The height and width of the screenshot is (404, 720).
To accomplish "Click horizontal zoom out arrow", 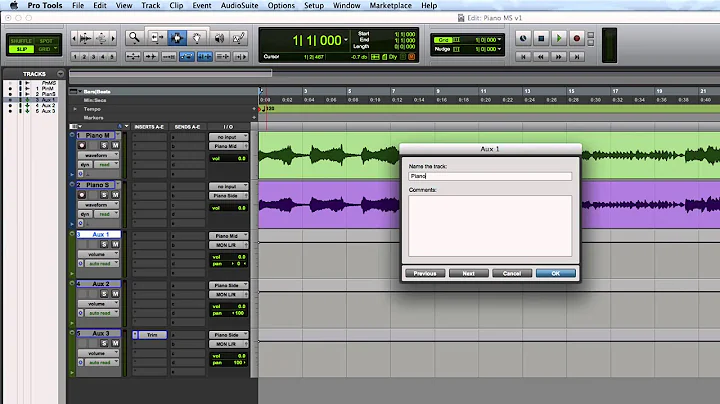I will 74,38.
